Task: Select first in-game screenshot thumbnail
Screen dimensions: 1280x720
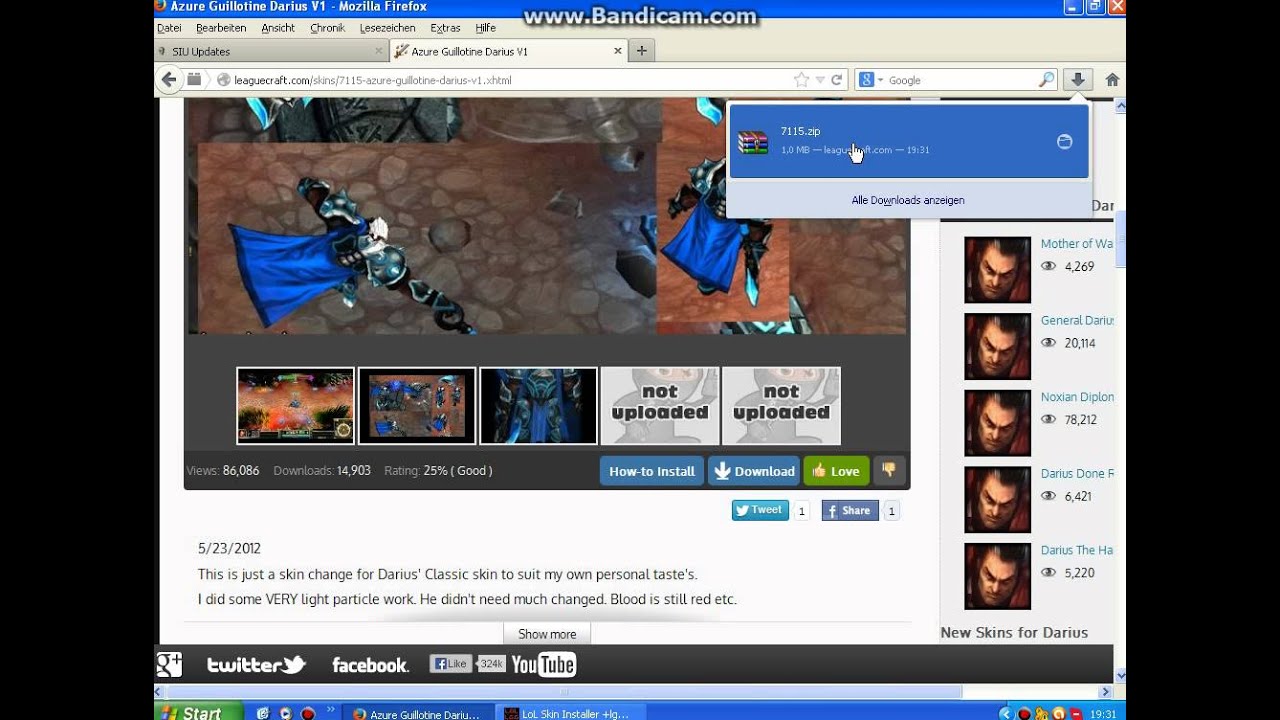Action: click(x=295, y=406)
